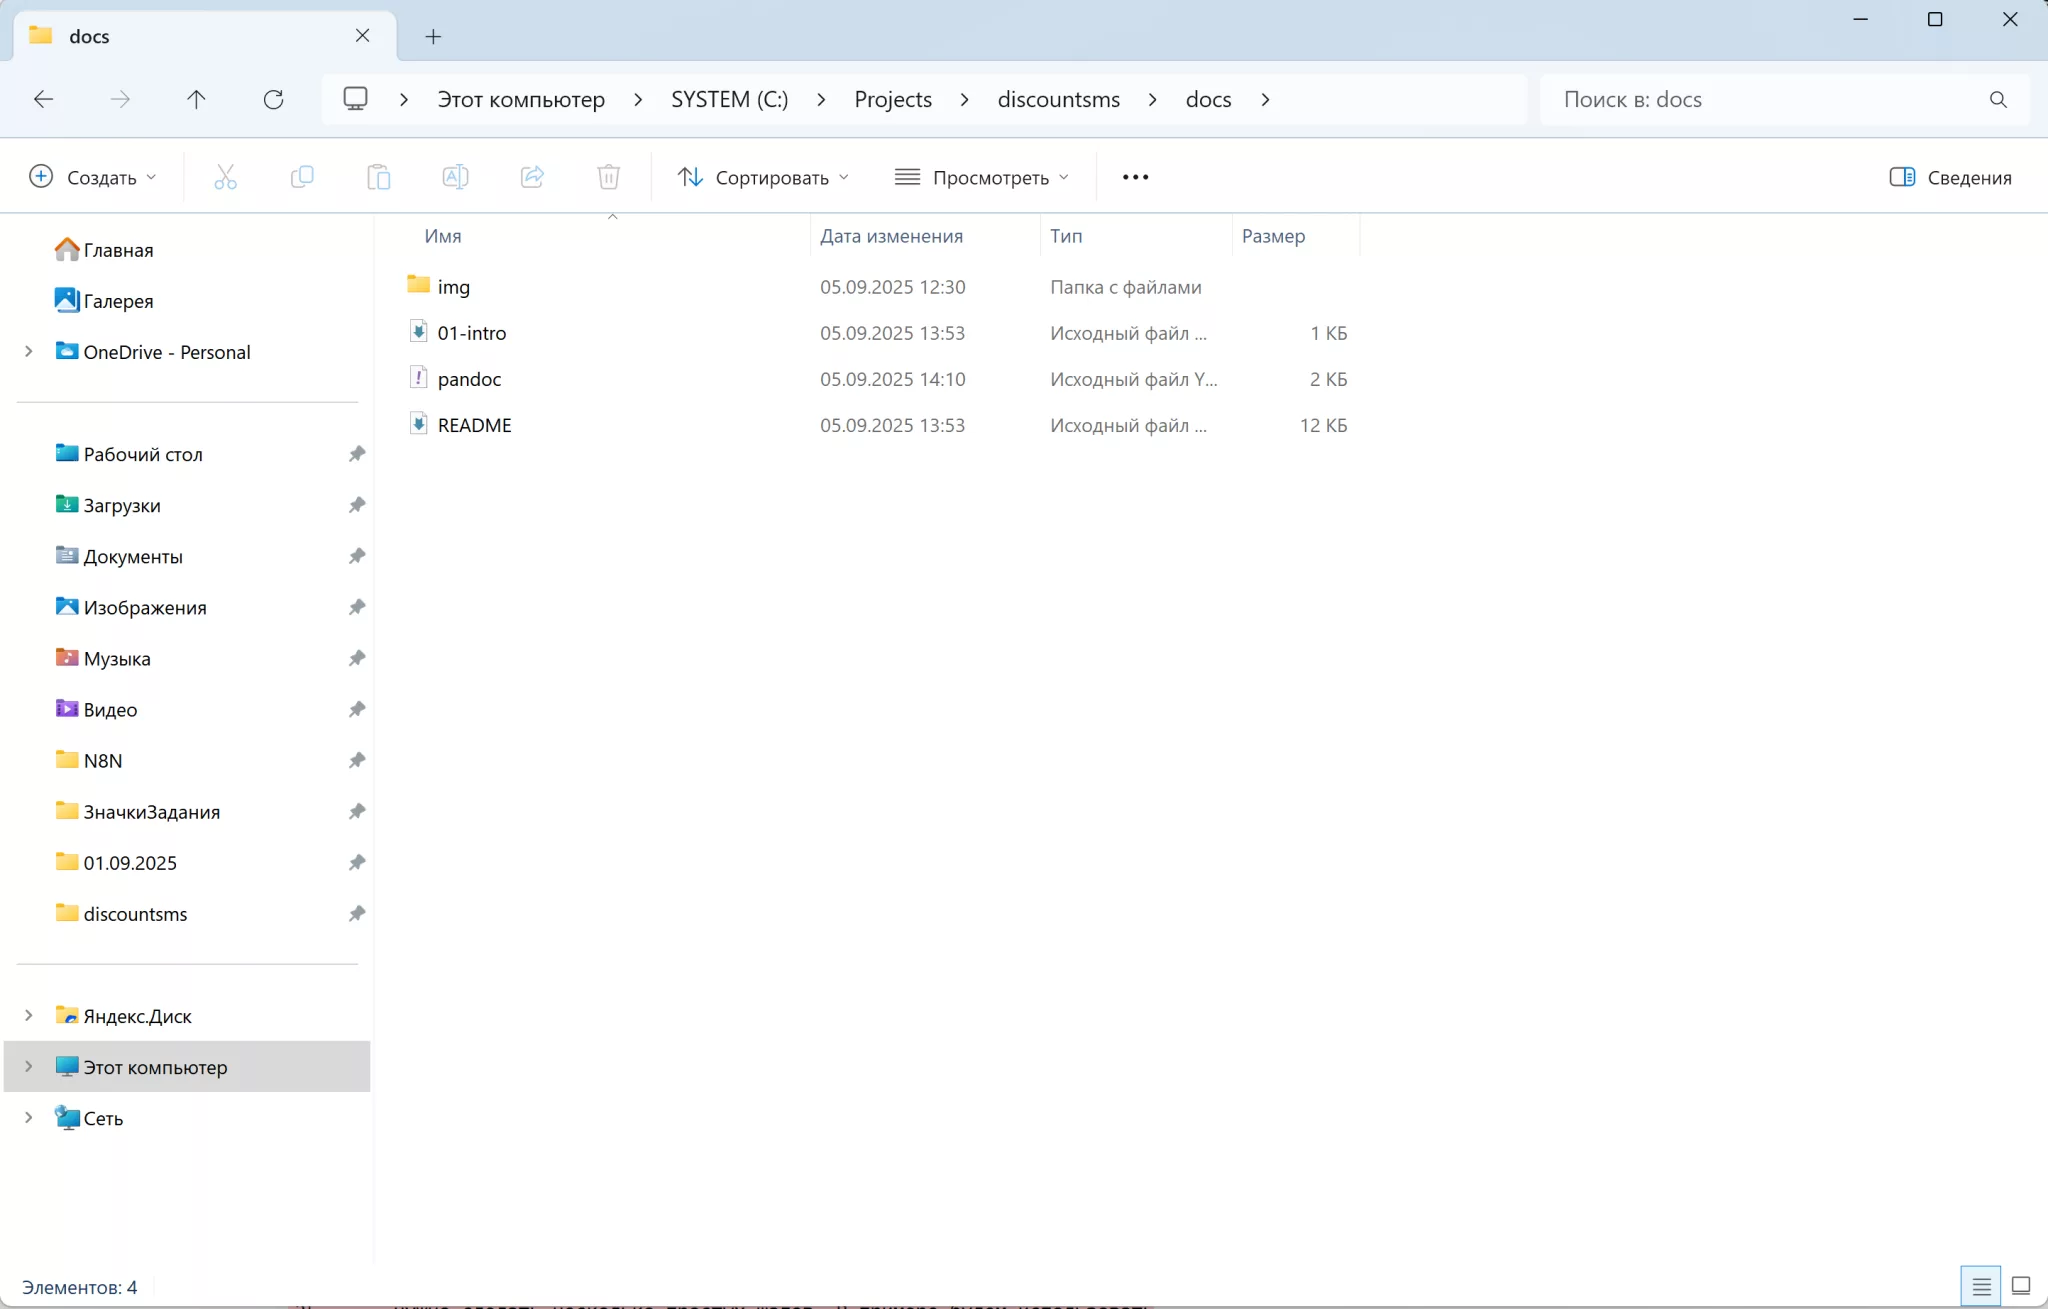Open the Сортировать dropdown menu

pos(763,177)
